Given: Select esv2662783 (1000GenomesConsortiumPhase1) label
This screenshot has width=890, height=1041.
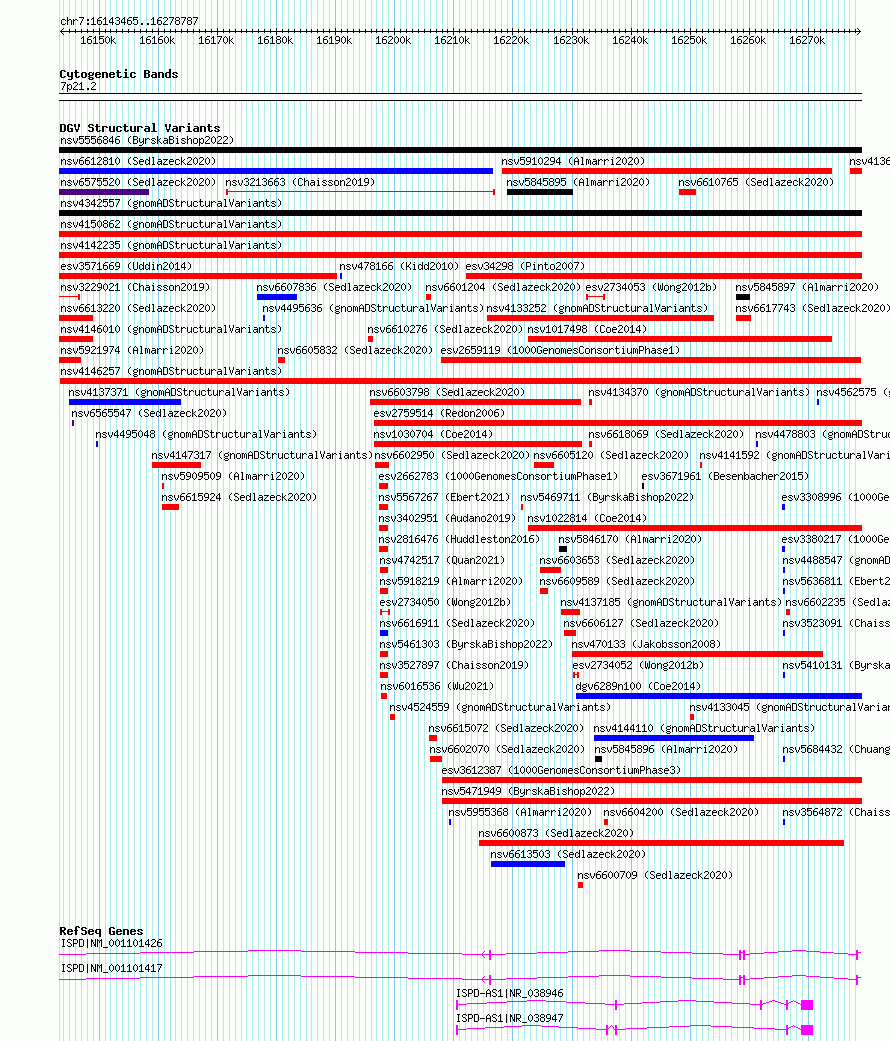Looking at the screenshot, I should pyautogui.click(x=498, y=477).
